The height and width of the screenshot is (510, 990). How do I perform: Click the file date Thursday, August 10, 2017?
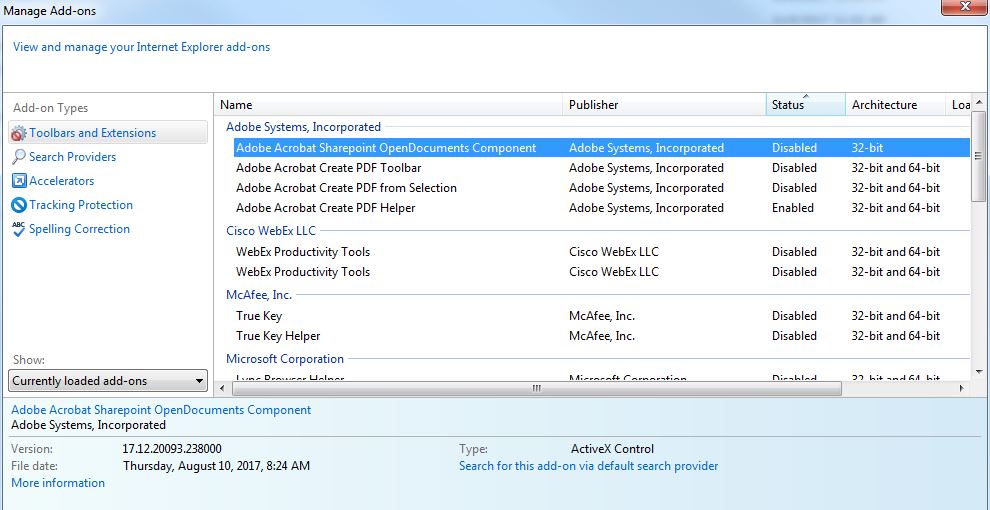pyautogui.click(x=216, y=466)
